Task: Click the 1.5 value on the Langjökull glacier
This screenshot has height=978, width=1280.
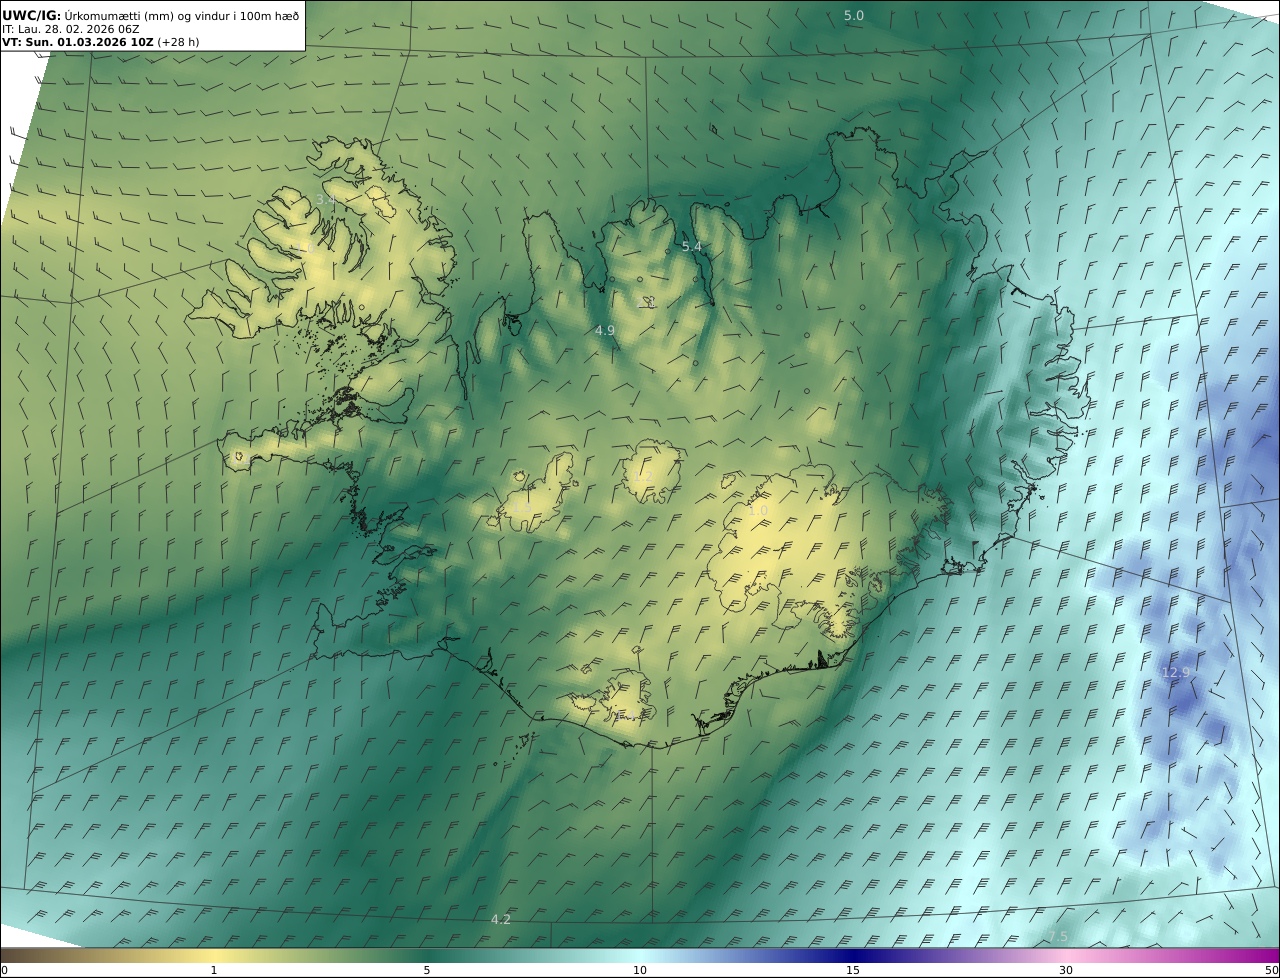Action: pyautogui.click(x=523, y=507)
